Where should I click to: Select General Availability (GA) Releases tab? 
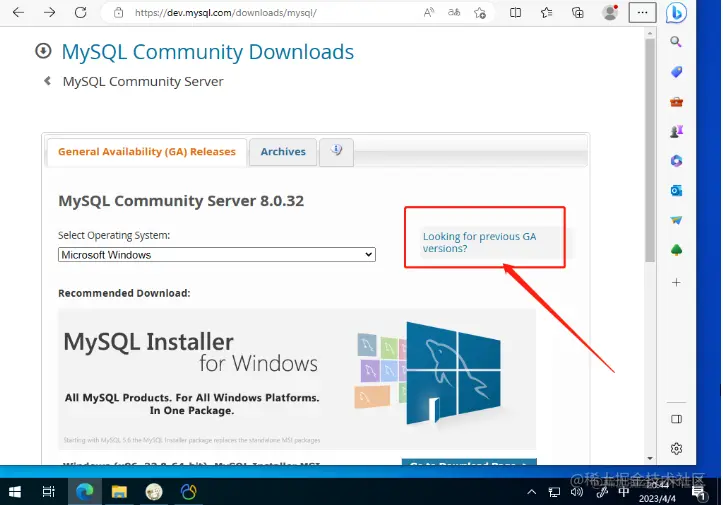[x=147, y=152]
